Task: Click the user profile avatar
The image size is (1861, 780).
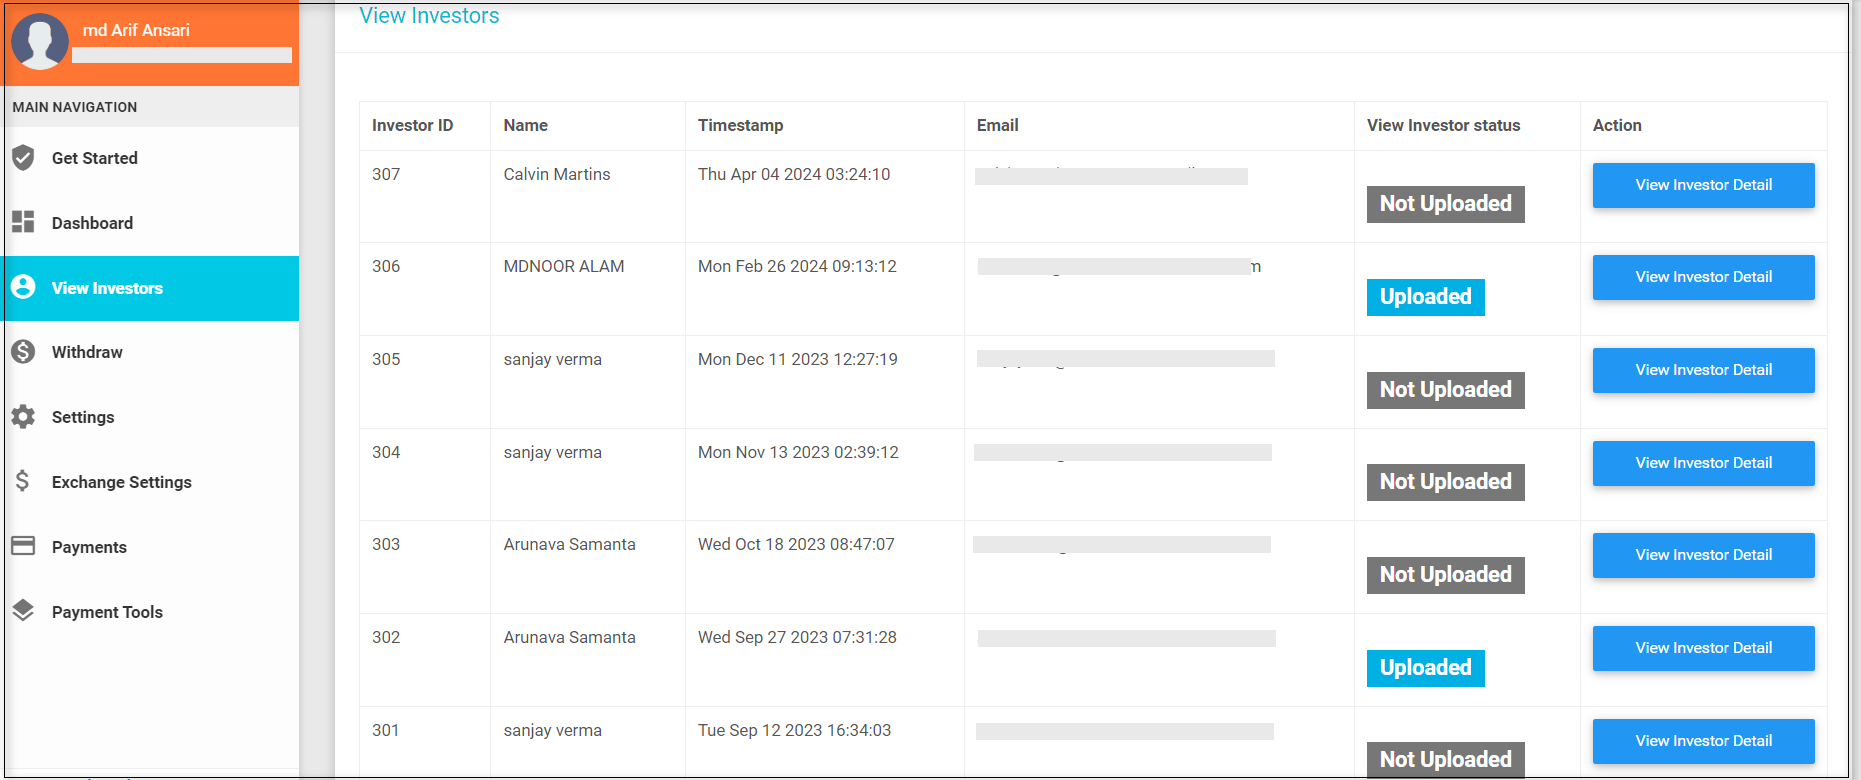Action: (40, 41)
